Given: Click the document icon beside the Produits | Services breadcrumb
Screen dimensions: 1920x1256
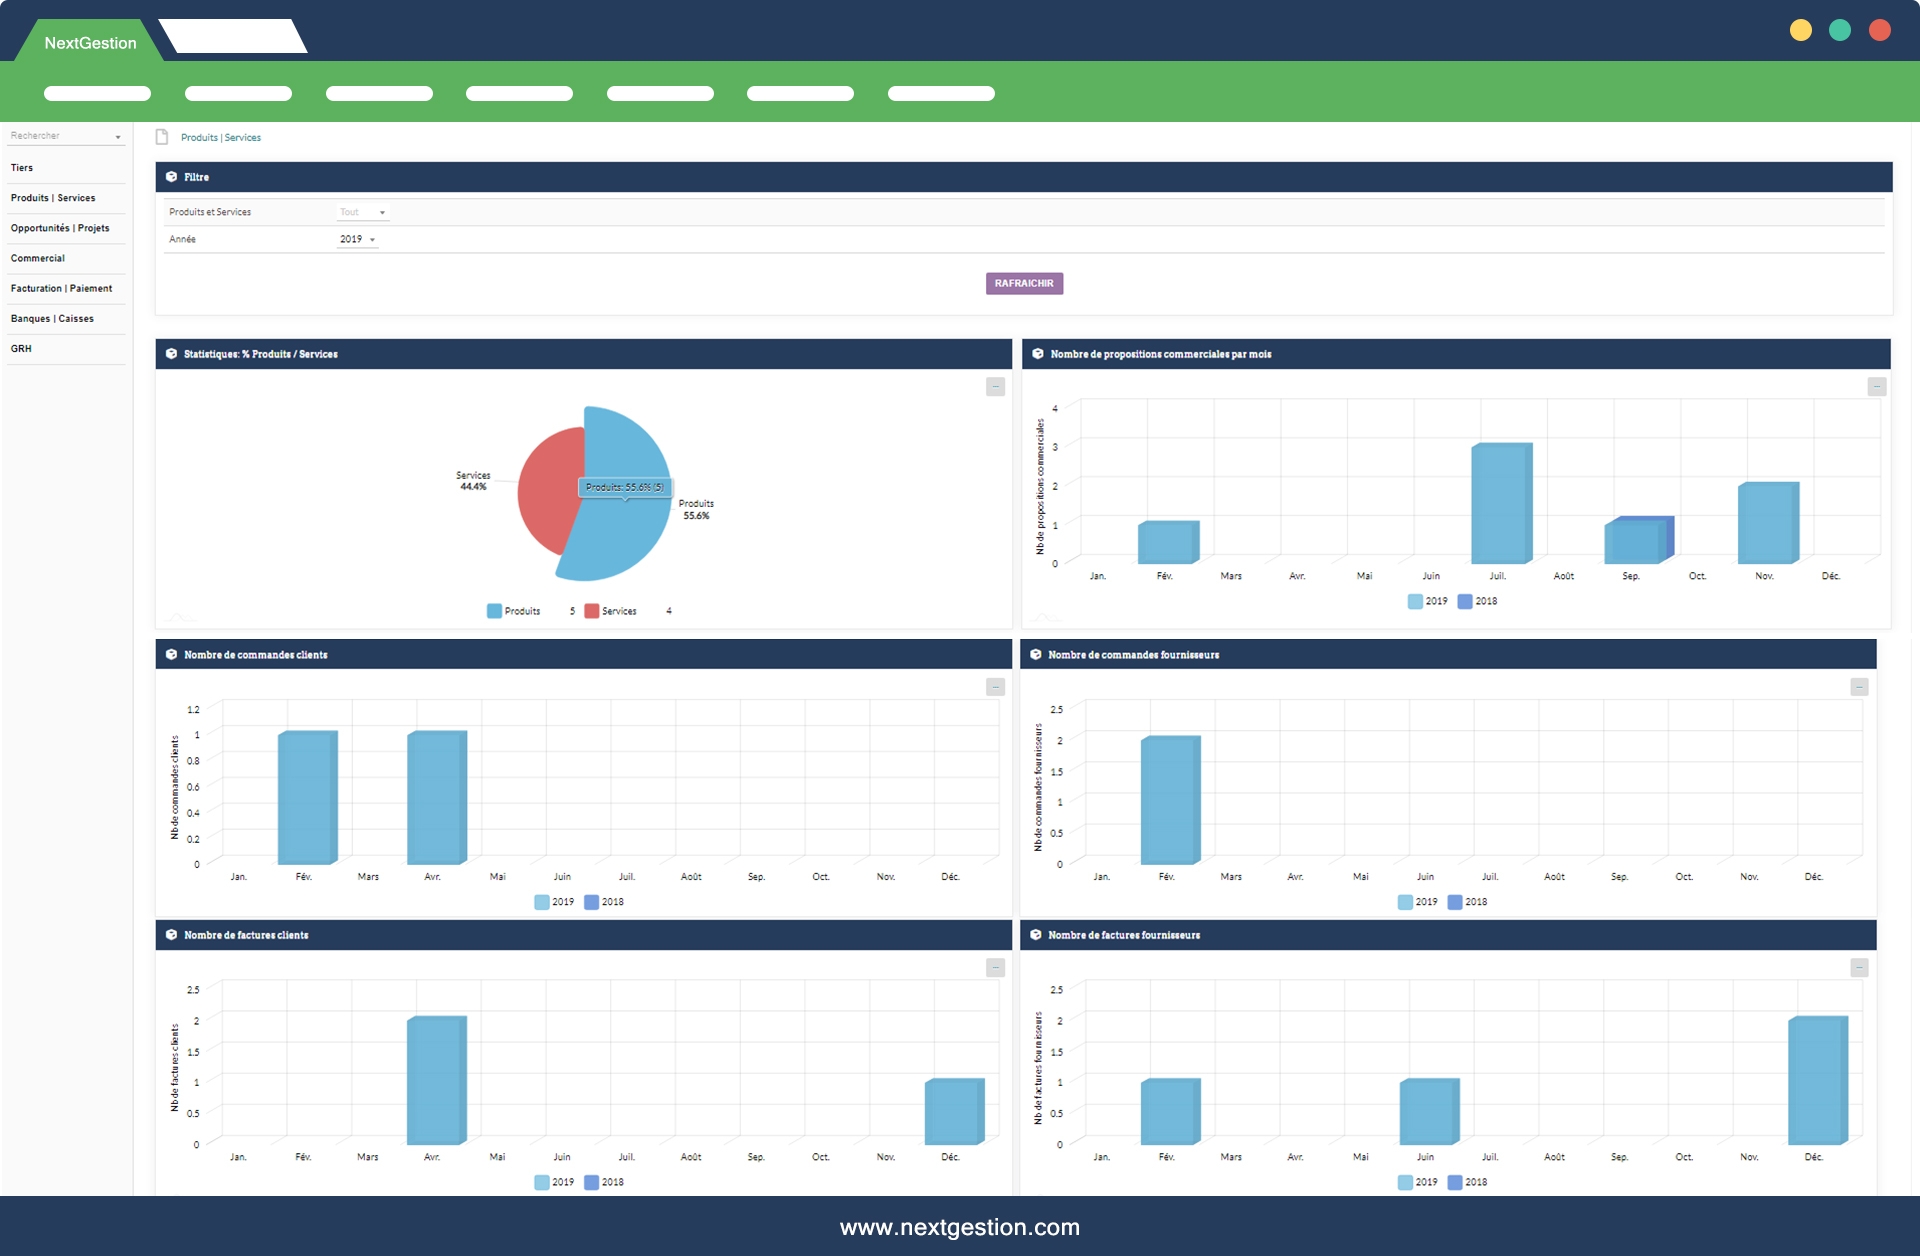Looking at the screenshot, I should pos(162,137).
